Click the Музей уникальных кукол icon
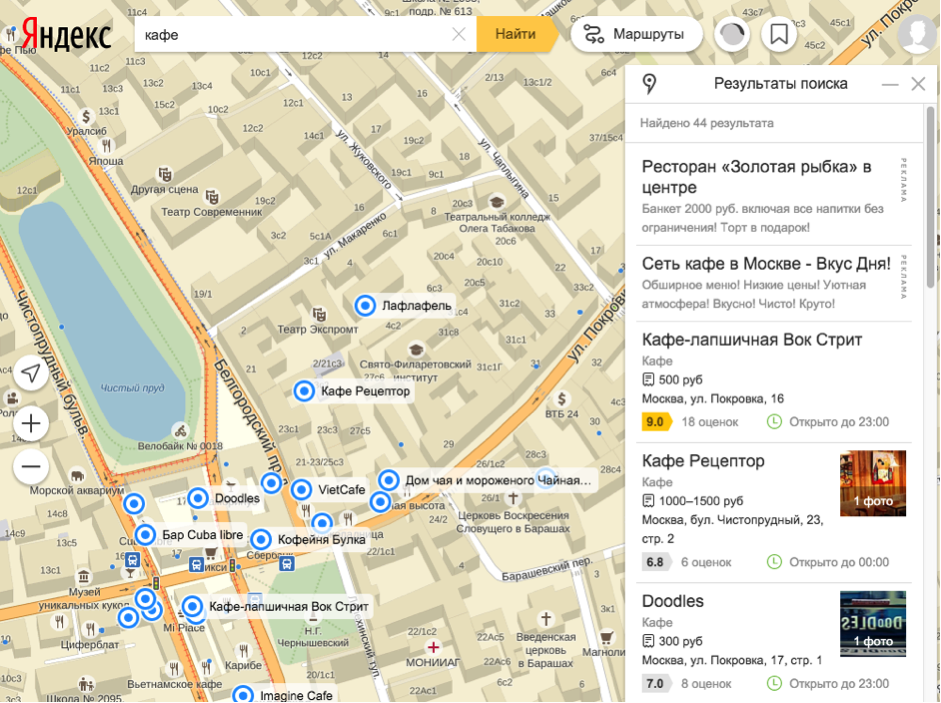Image resolution: width=941 pixels, height=703 pixels. [x=84, y=577]
